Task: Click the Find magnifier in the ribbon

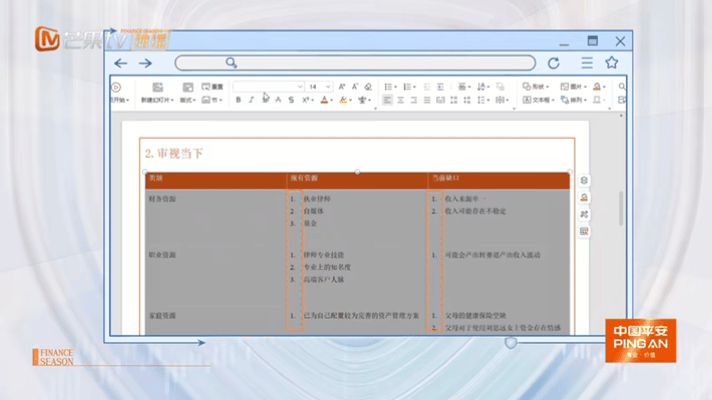Action: click(622, 86)
